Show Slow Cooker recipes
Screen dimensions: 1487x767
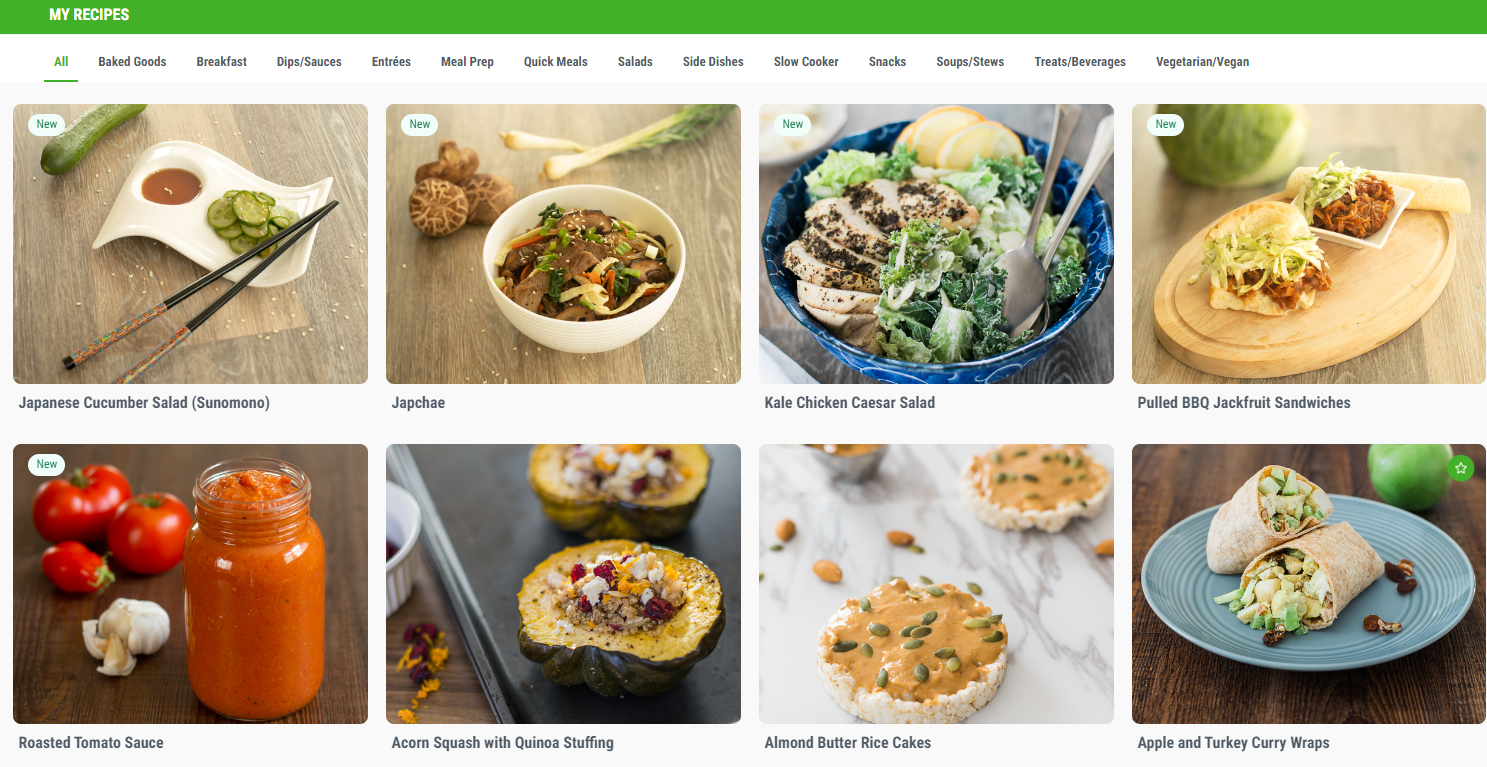click(x=806, y=62)
